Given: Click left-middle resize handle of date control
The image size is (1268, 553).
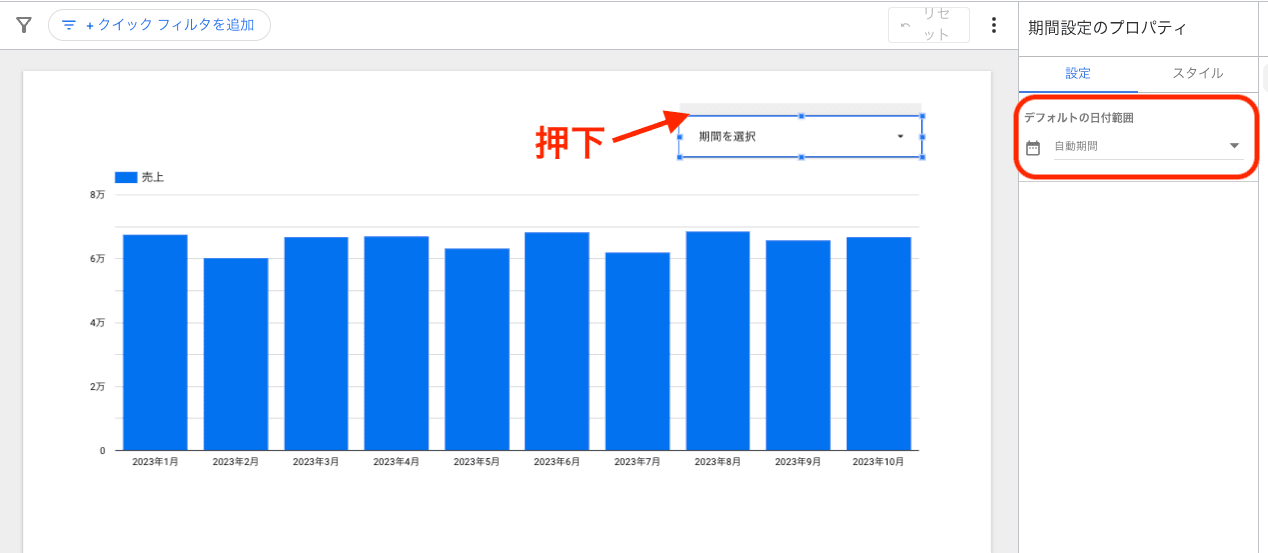Looking at the screenshot, I should pyautogui.click(x=680, y=137).
